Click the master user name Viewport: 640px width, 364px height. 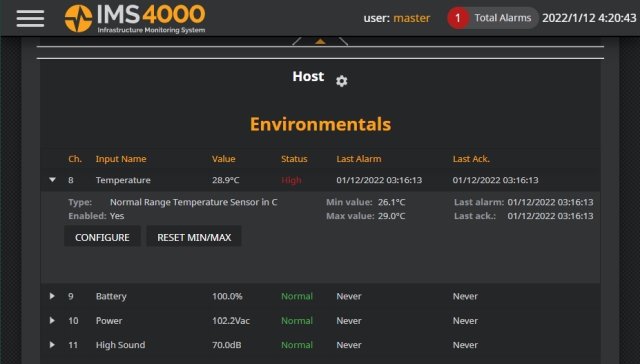[x=411, y=18]
